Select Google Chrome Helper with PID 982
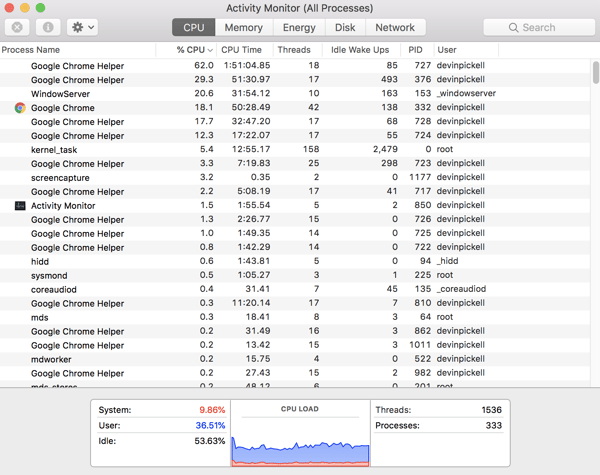Screen dimensions: 600x475 click(295, 373)
